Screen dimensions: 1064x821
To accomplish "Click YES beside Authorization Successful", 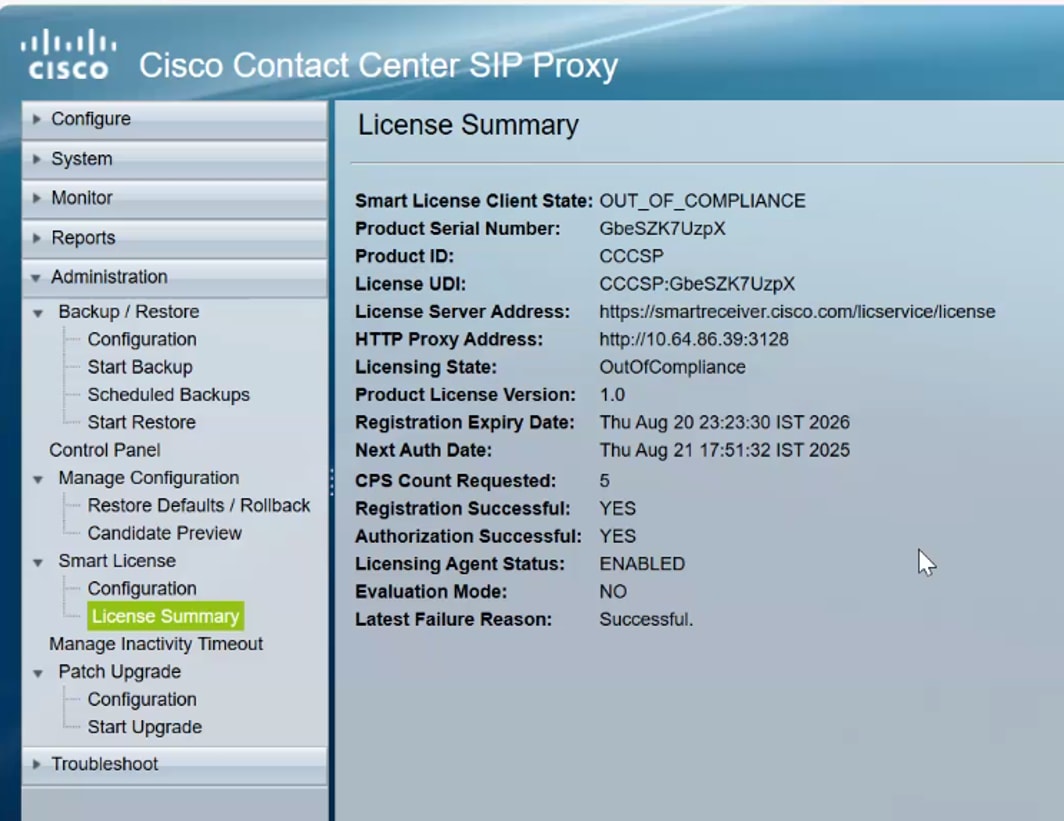I will (618, 536).
